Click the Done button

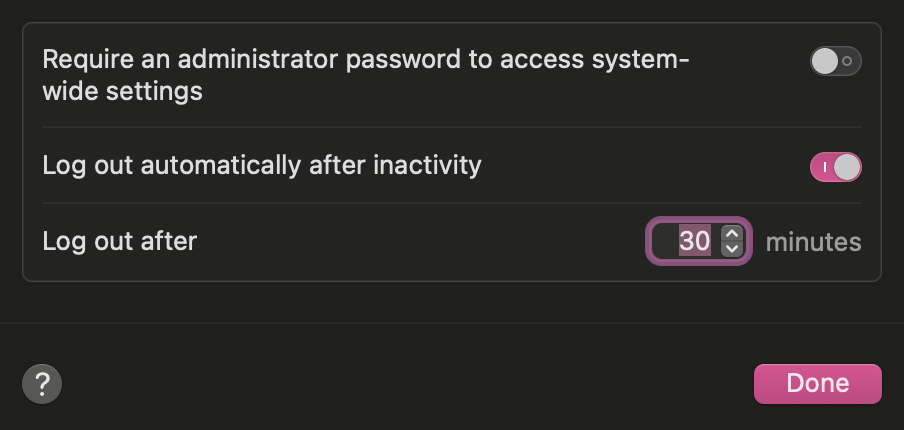(817, 384)
